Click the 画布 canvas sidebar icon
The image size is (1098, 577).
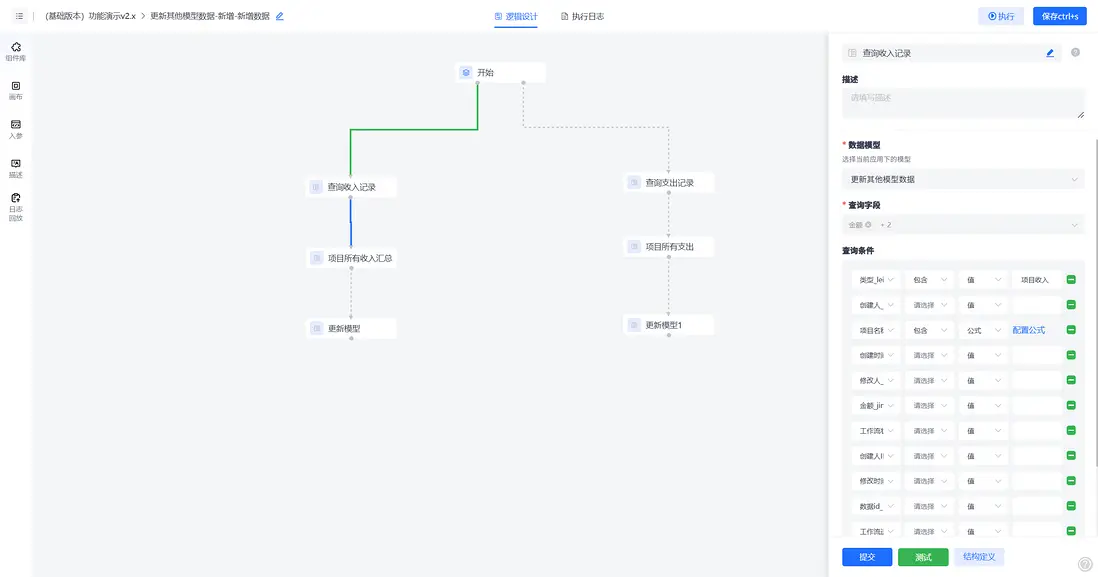tap(15, 90)
